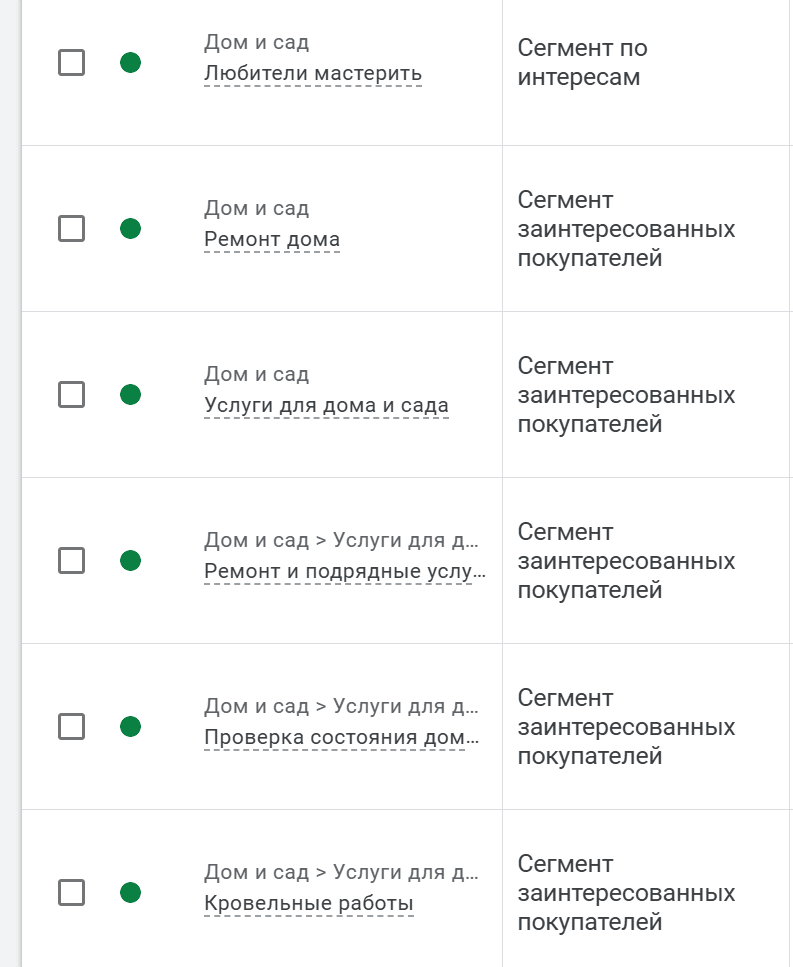The width and height of the screenshot is (793, 967).
Task: Open the Кровельные работы segment link
Action: click(x=308, y=903)
